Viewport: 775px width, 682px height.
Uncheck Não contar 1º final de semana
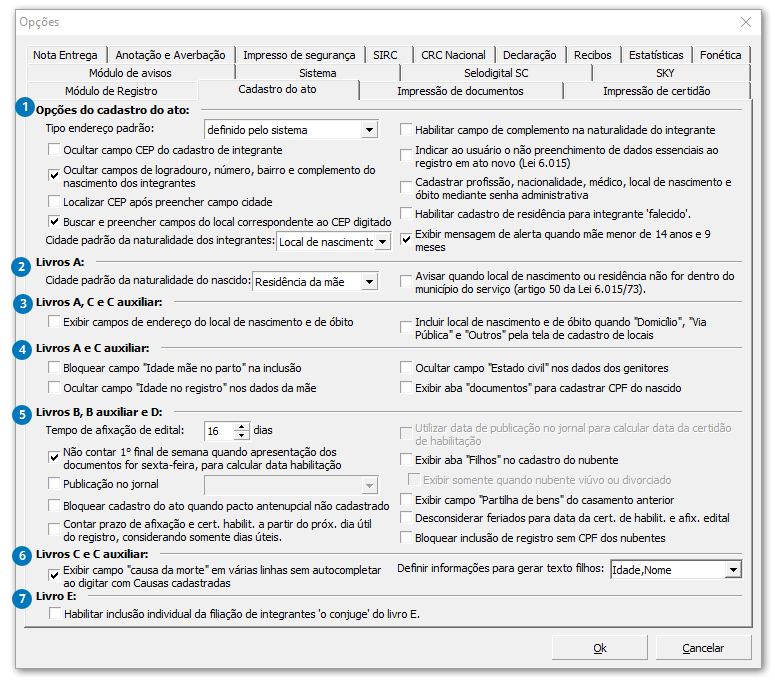tap(54, 457)
